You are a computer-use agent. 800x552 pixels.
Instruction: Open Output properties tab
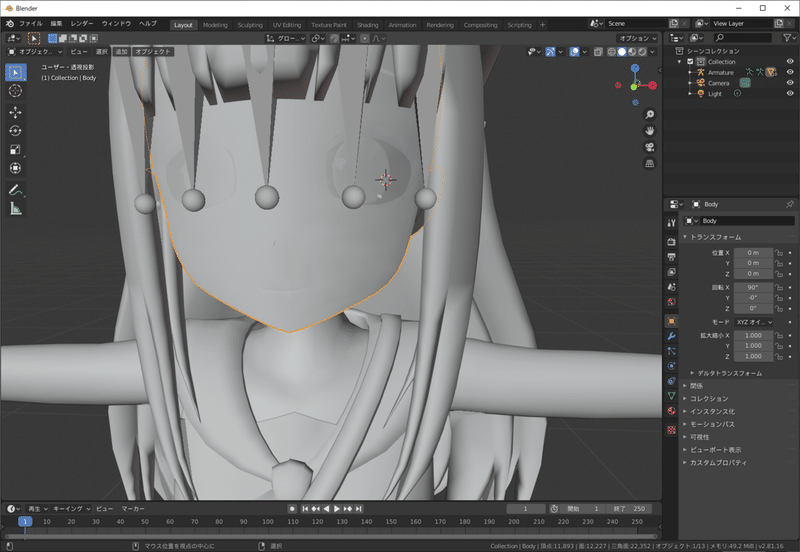671,257
